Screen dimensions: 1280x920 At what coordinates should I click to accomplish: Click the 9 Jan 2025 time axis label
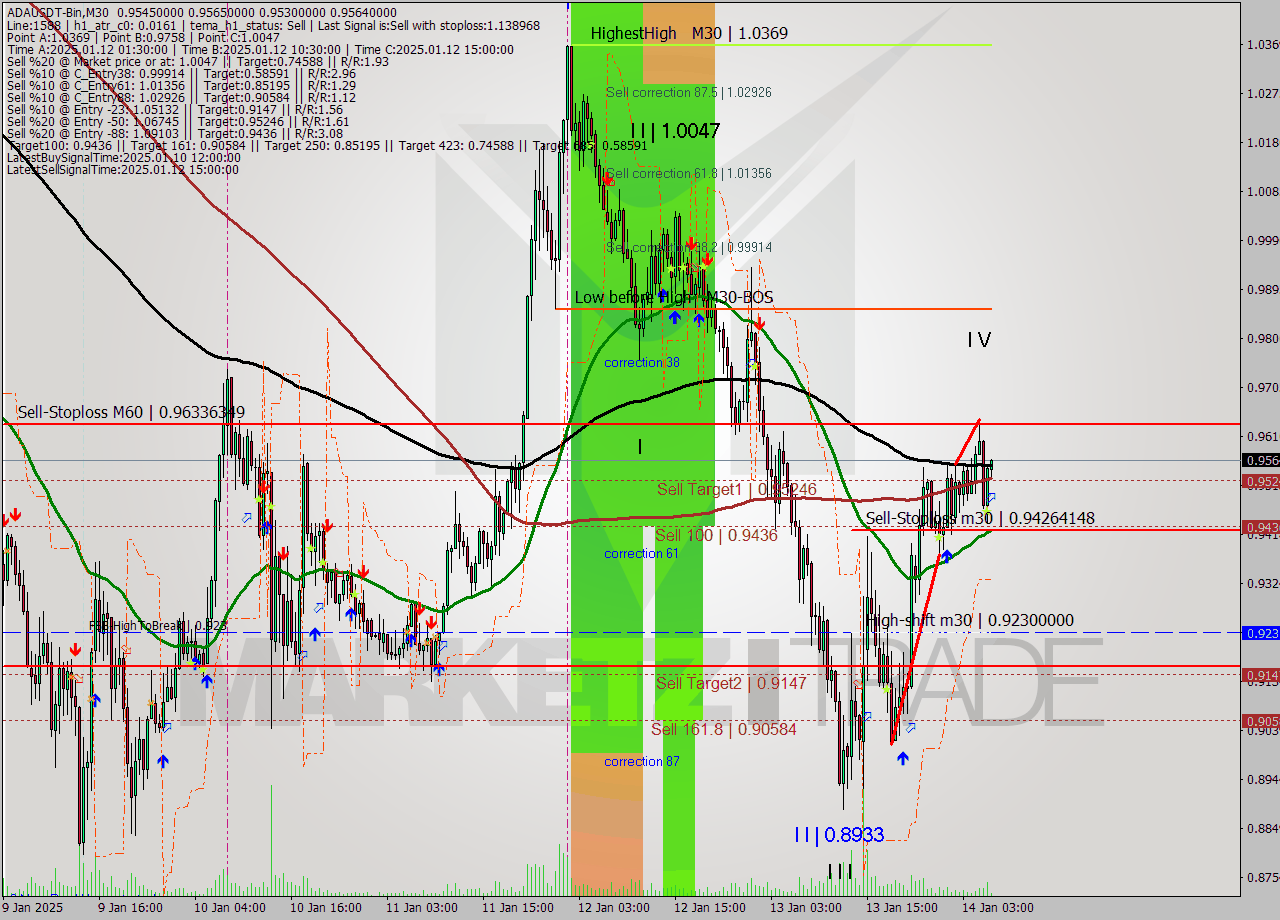coord(32,908)
